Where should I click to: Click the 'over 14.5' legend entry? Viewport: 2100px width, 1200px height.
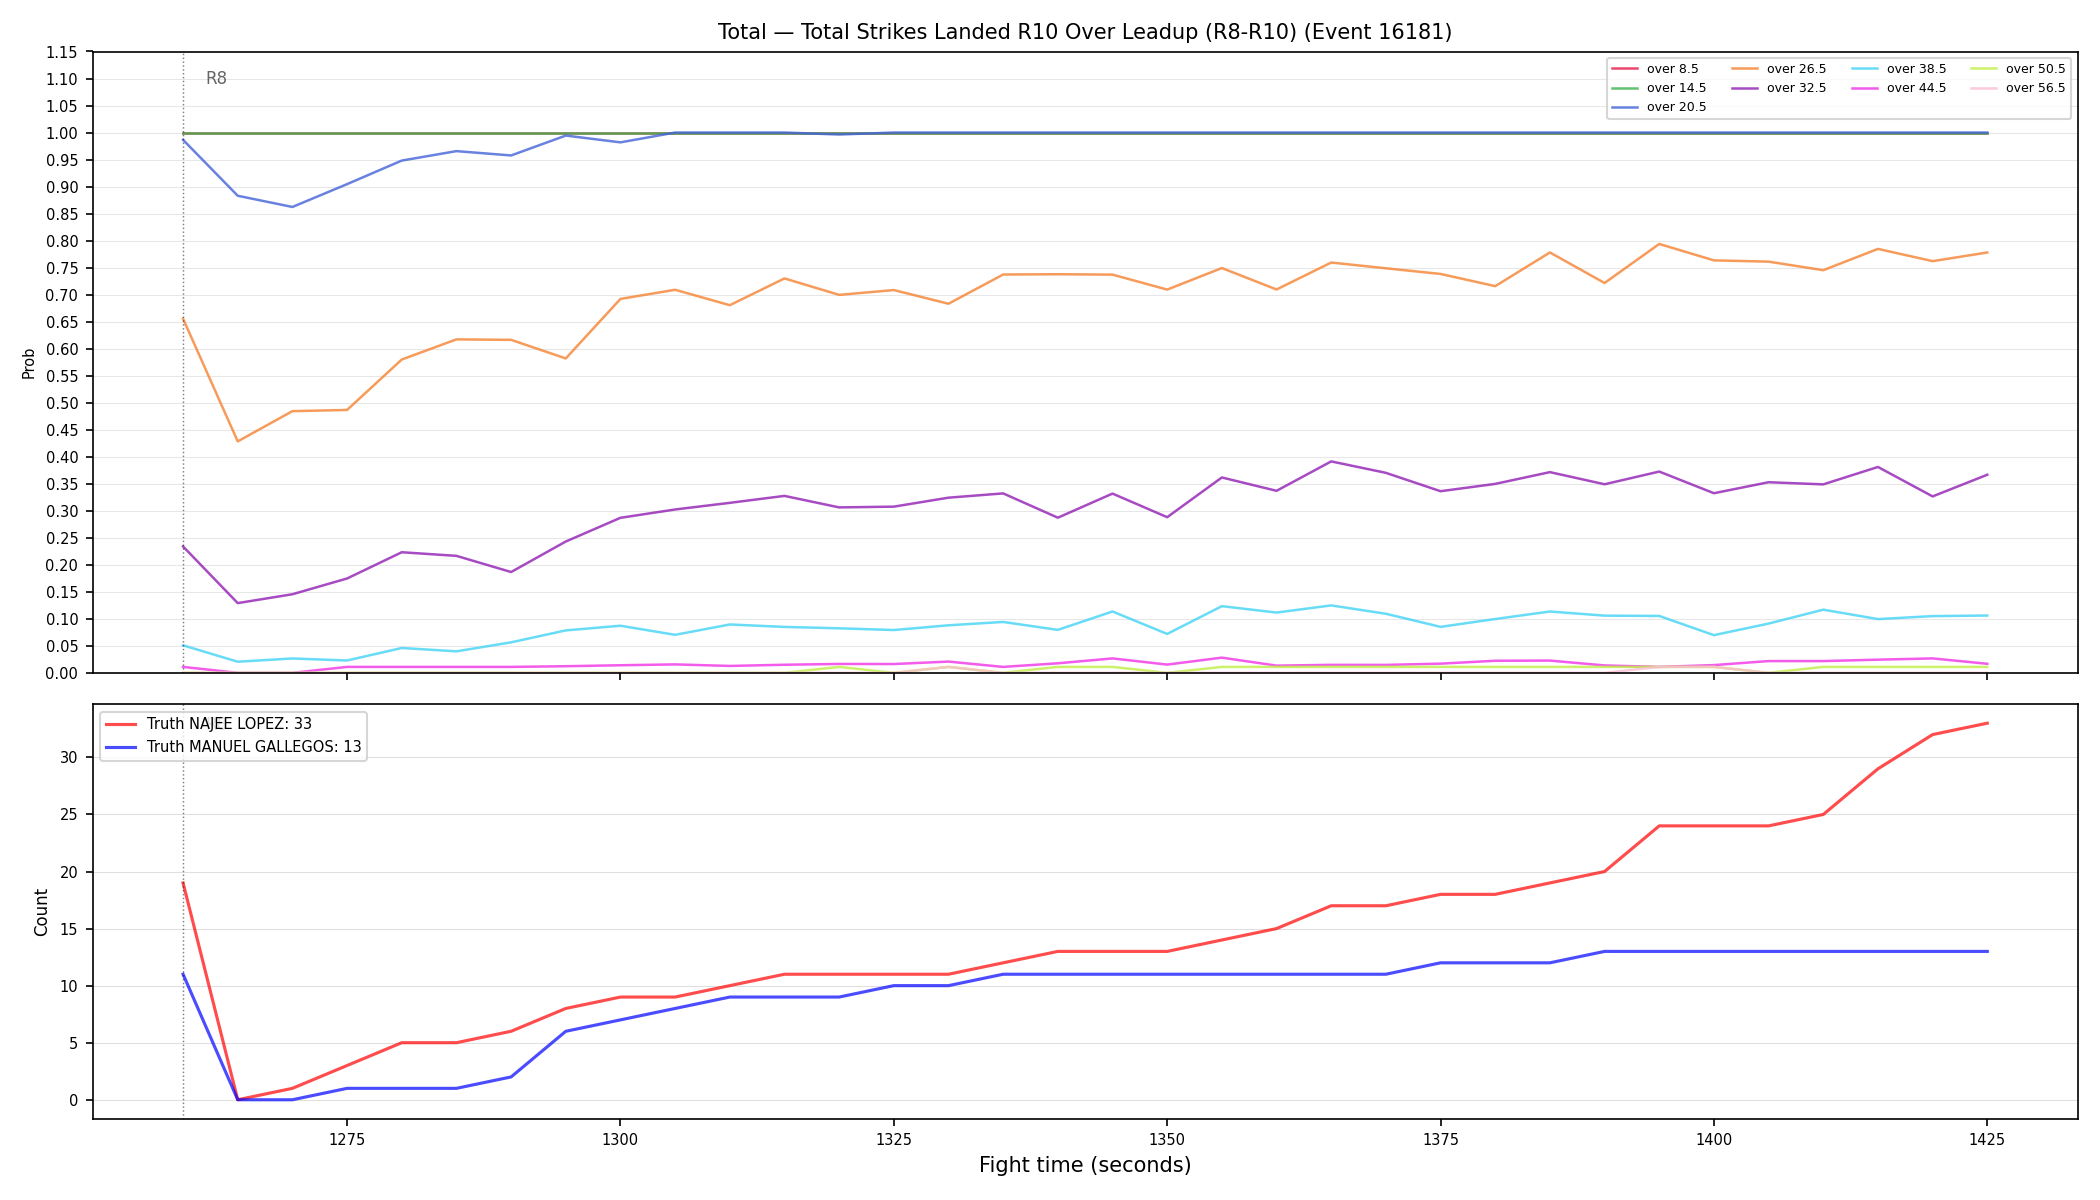pyautogui.click(x=1658, y=88)
